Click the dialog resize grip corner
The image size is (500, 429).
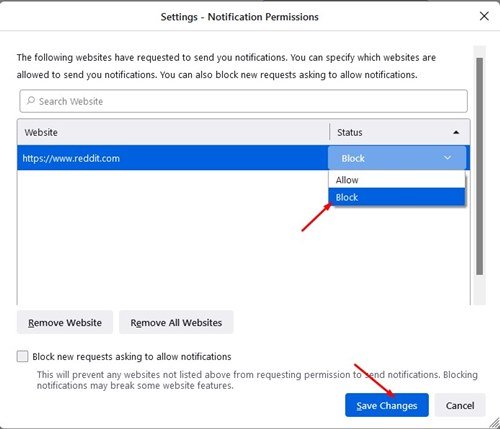tap(494, 422)
